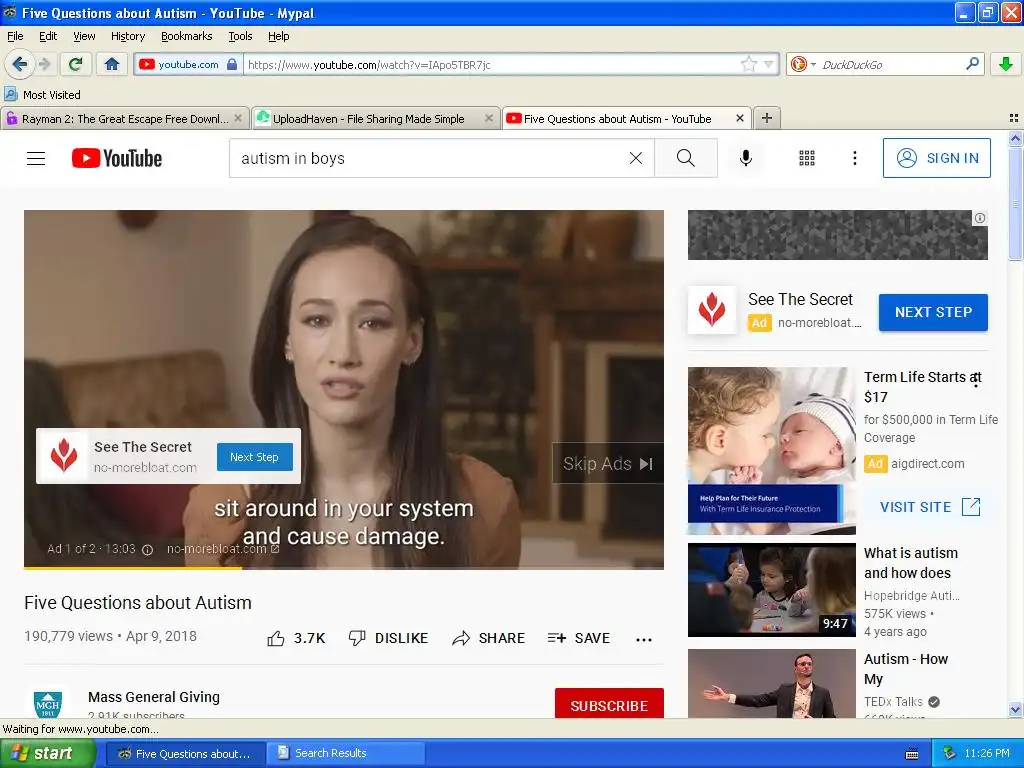Open the address bar history dropdown arrow
1024x768 pixels.
(769, 64)
